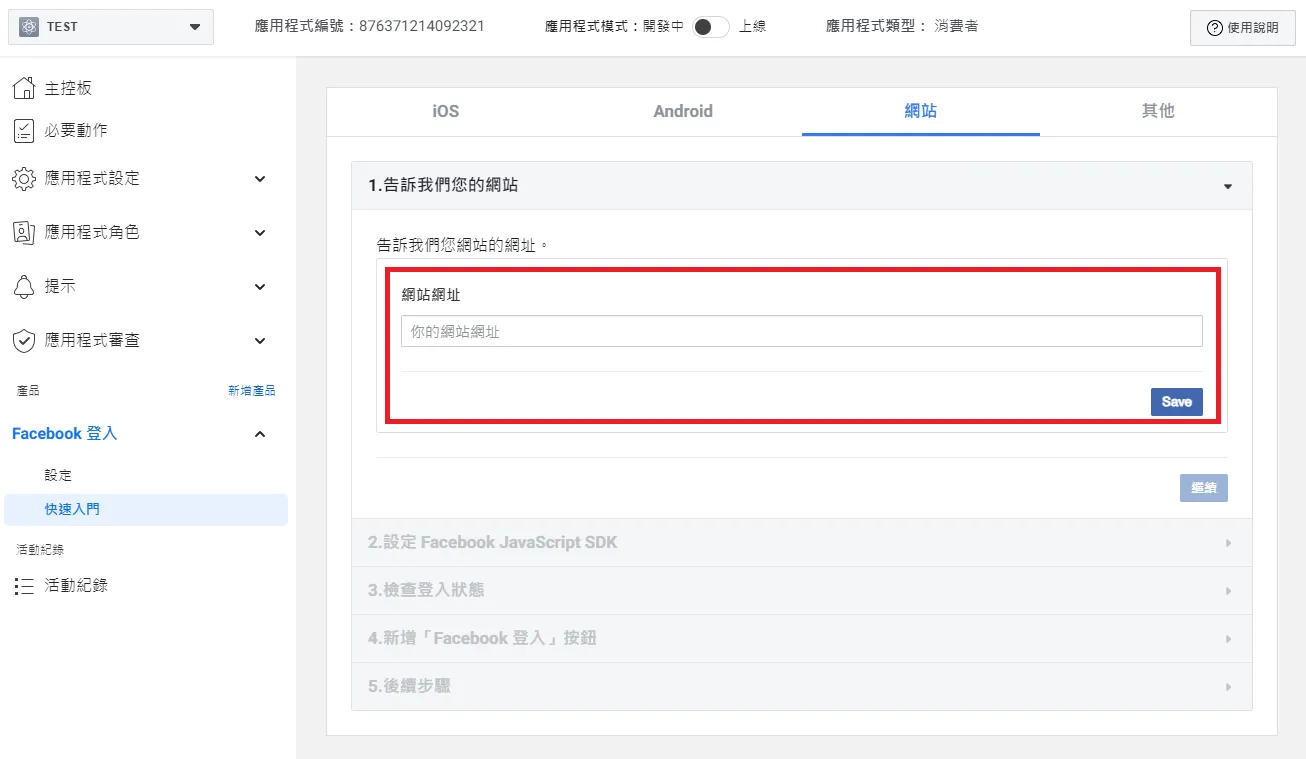Click the 應用程式審查 shield icon
Screen dimensions: 1306x759
click(24, 340)
